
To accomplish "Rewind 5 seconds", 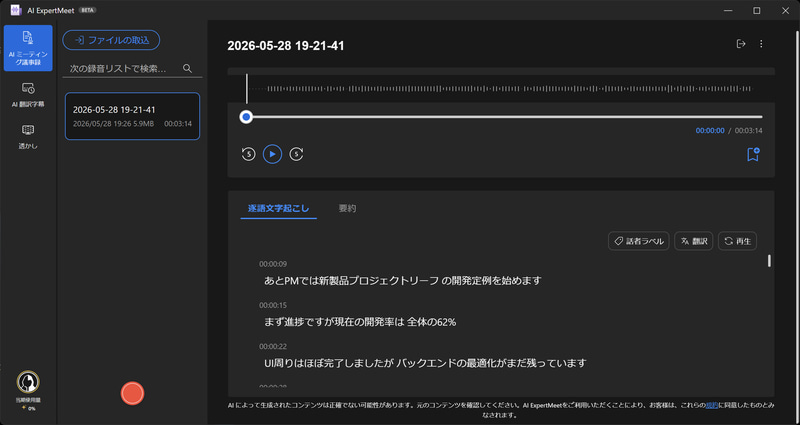I will coord(248,154).
